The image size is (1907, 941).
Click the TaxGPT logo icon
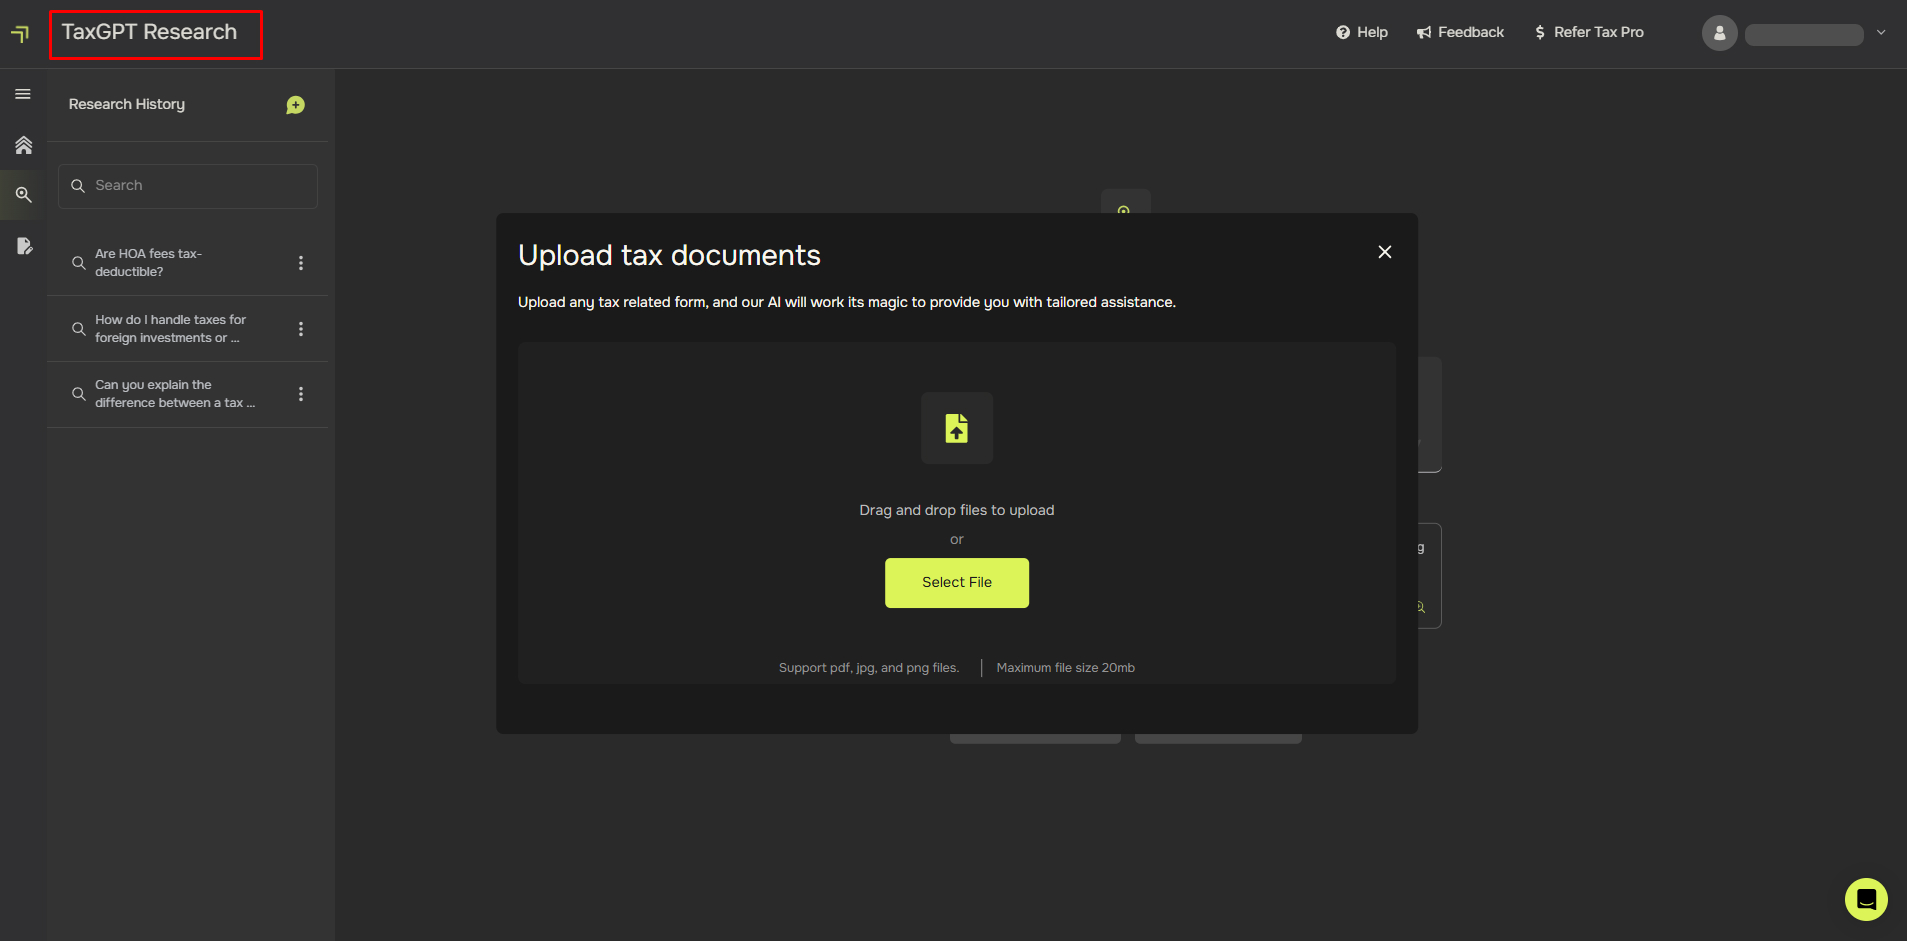(x=20, y=34)
